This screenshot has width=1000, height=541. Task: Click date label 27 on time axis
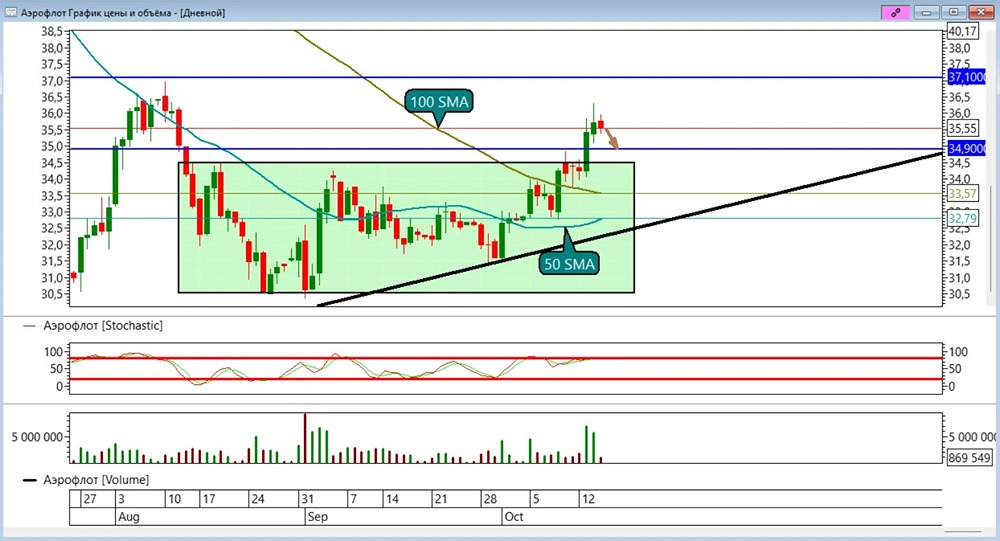point(90,499)
